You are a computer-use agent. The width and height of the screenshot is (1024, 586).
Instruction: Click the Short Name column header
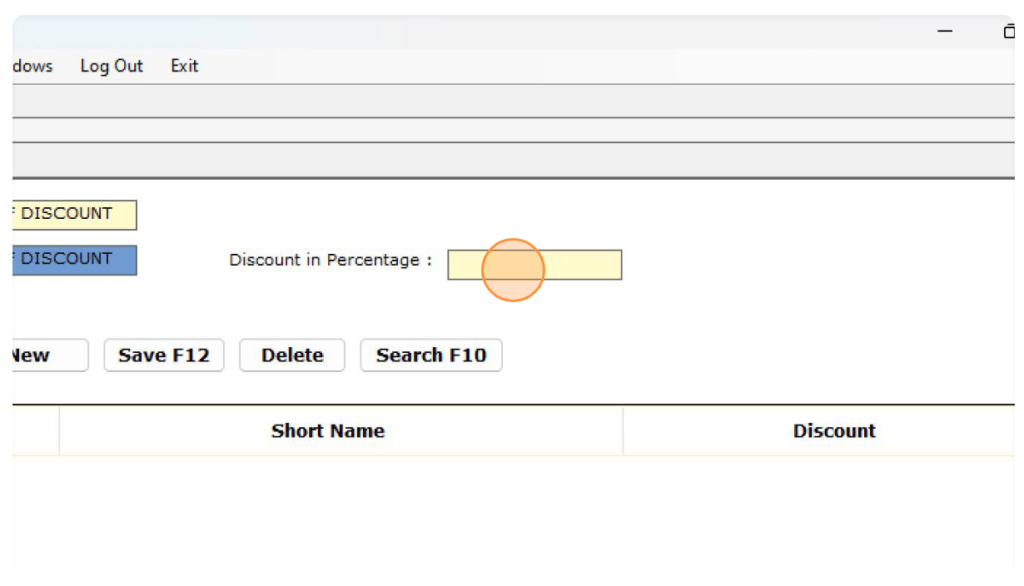pos(328,431)
